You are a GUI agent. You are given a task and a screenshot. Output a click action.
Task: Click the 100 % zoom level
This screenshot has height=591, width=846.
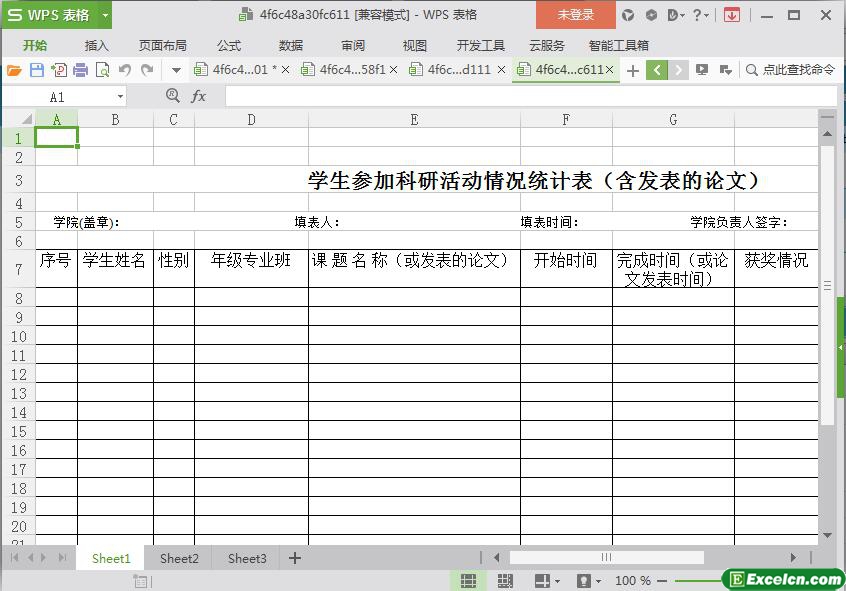point(632,581)
